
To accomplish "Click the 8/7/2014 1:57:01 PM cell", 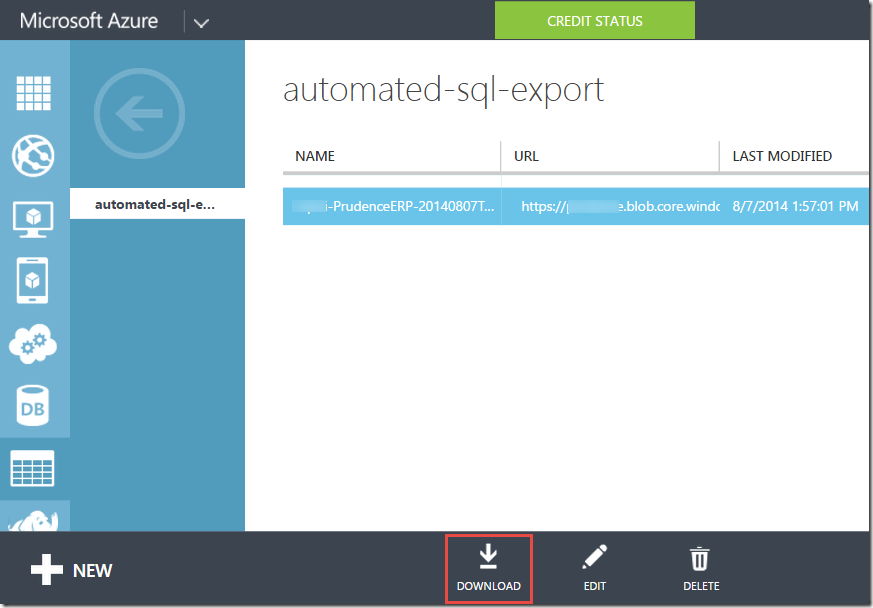I will pyautogui.click(x=795, y=206).
